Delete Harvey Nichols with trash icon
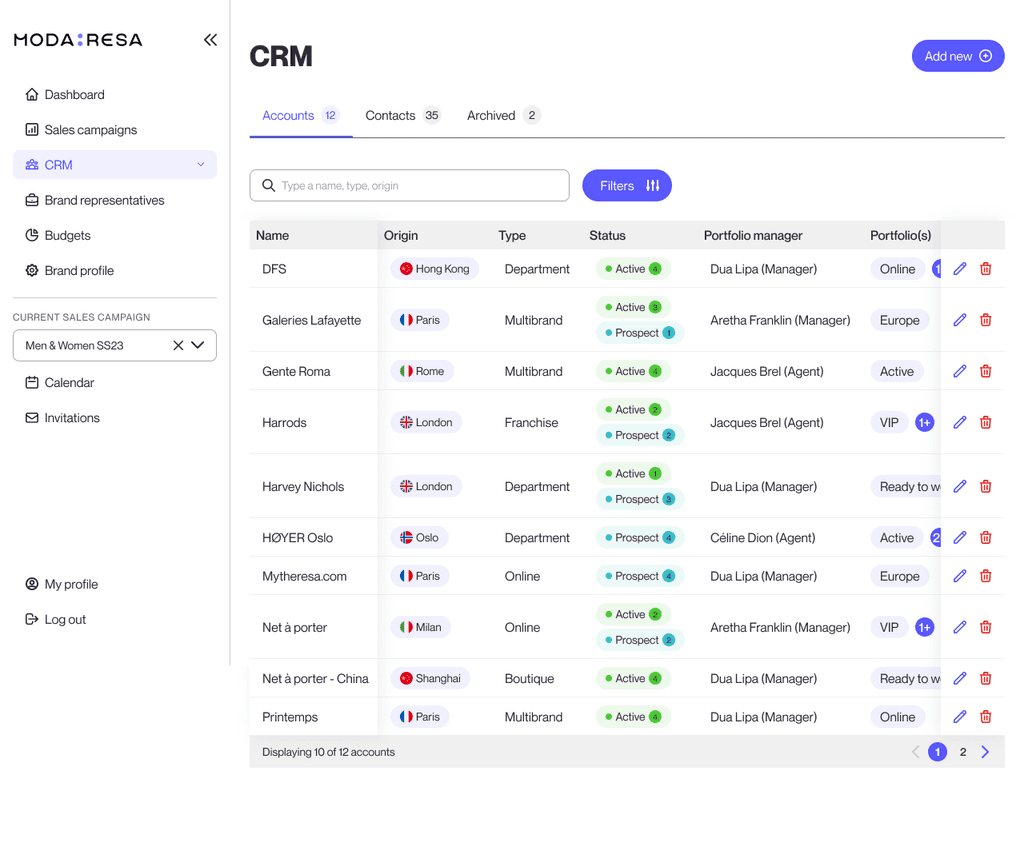This screenshot has height=858, width=1024. tap(985, 486)
